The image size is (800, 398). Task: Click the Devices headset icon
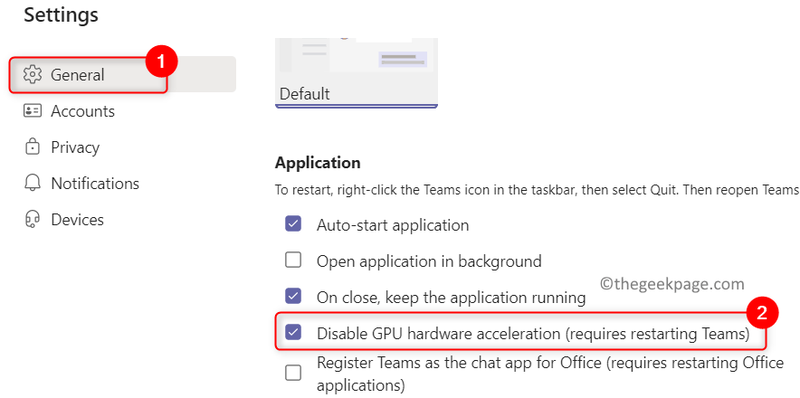pos(32,219)
